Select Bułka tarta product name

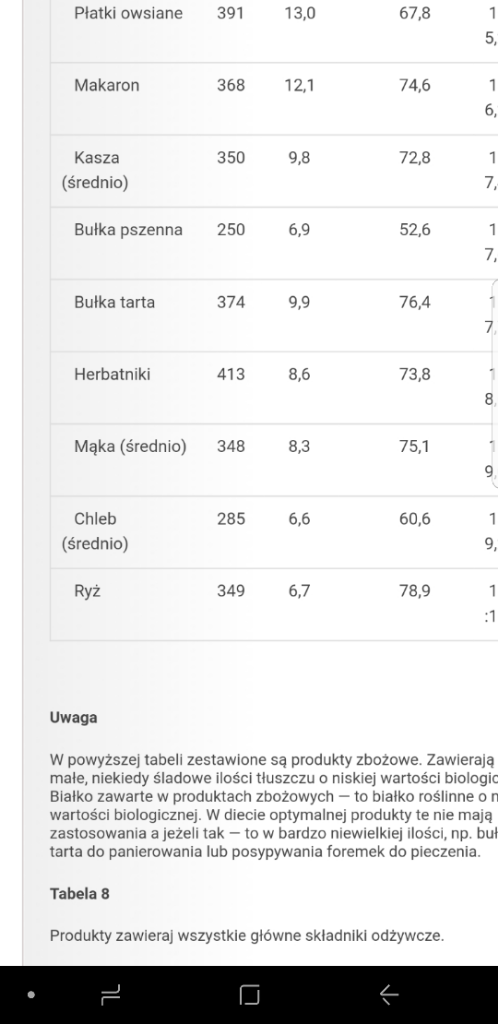114,302
